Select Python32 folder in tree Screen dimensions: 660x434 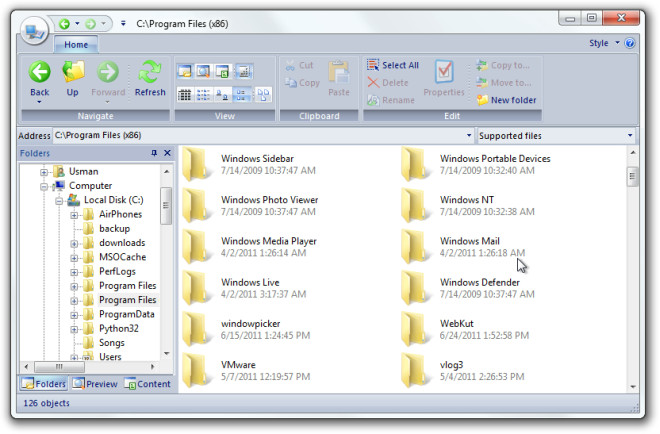coord(119,328)
